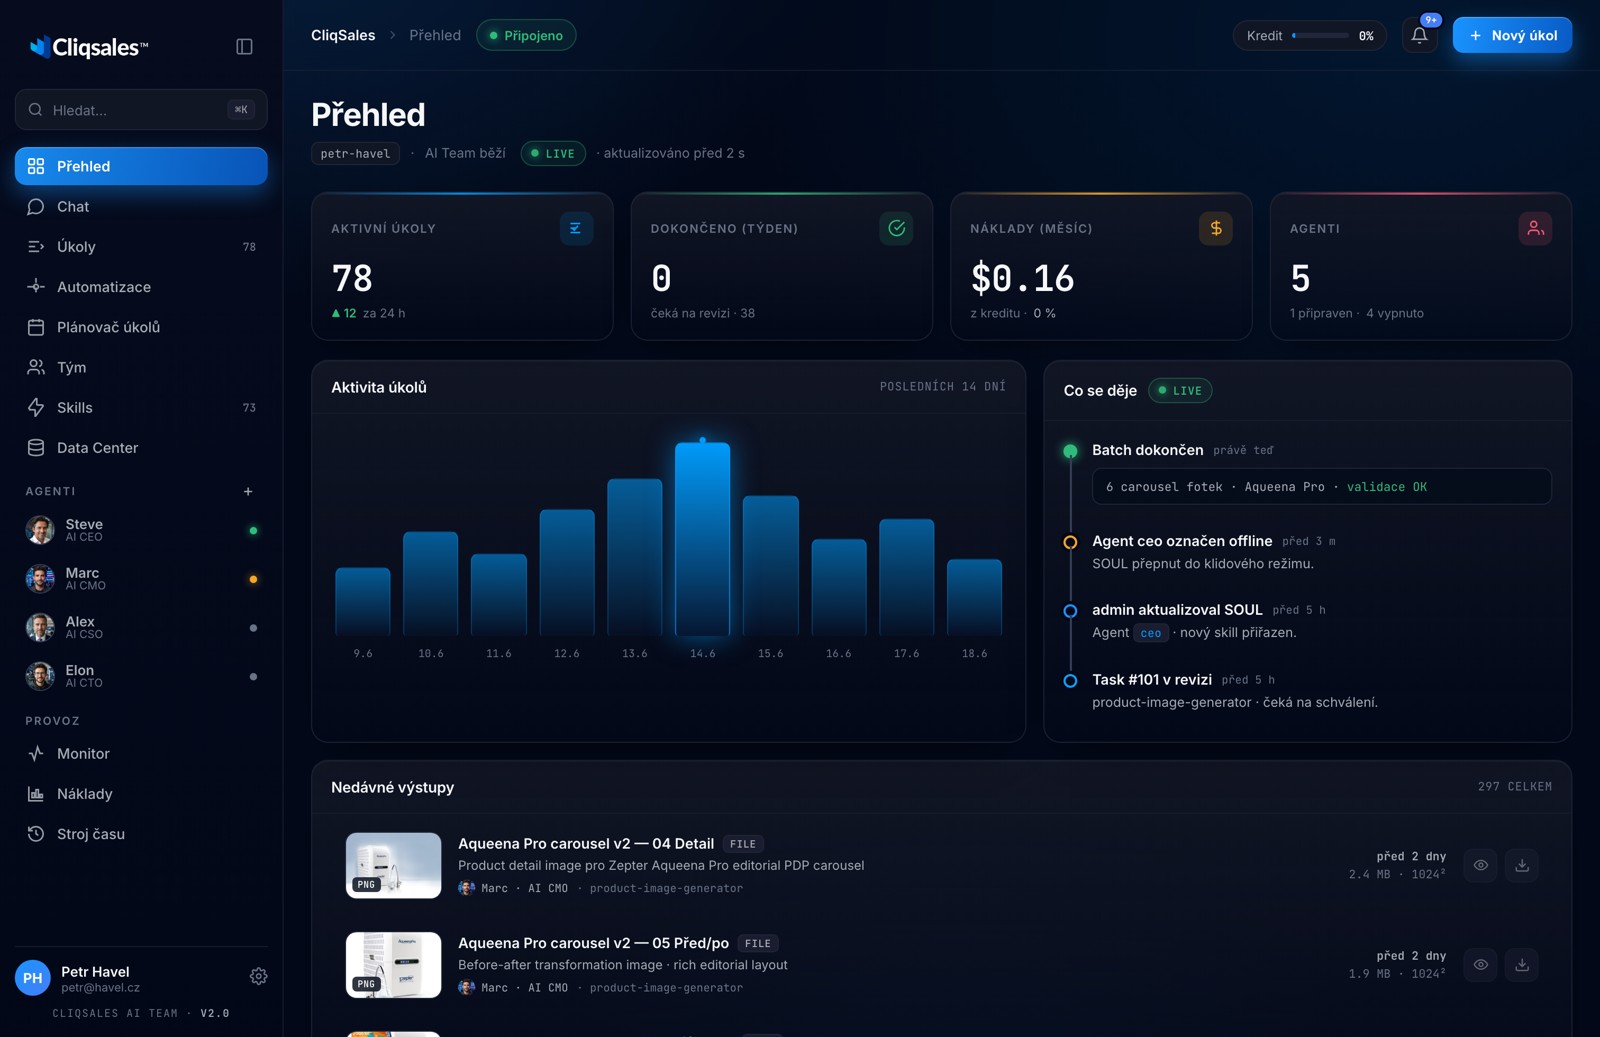The height and width of the screenshot is (1037, 1600).
Task: Focus the Hledat search field
Action: tap(141, 110)
